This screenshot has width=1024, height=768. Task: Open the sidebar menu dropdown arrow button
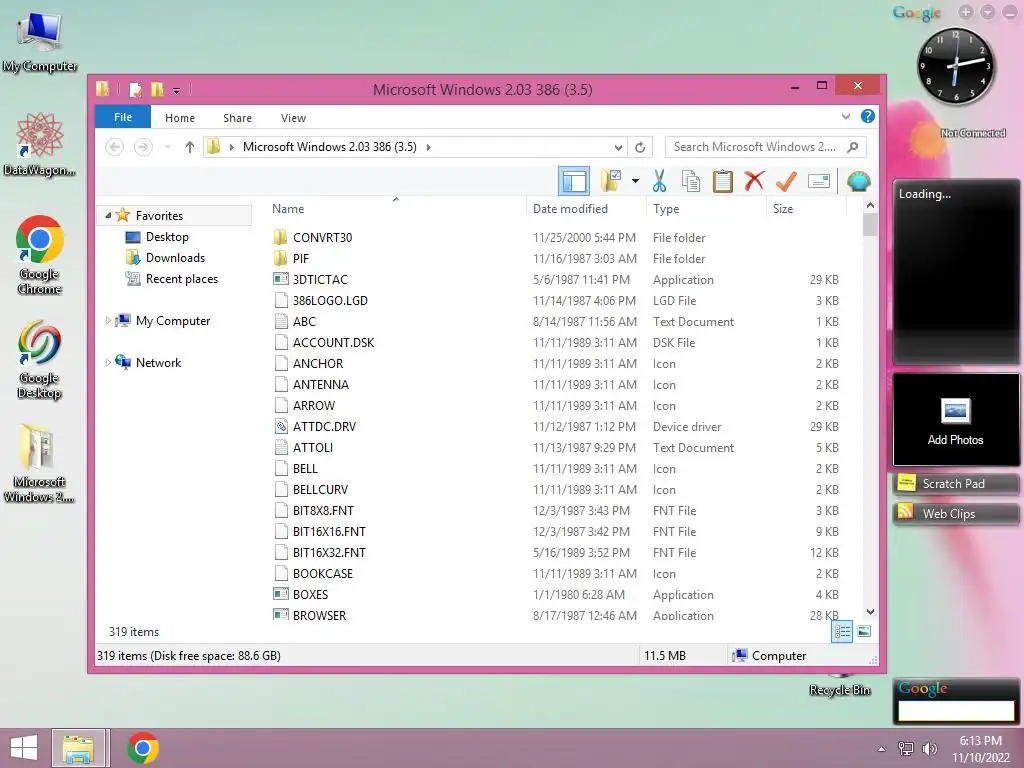click(x=988, y=12)
